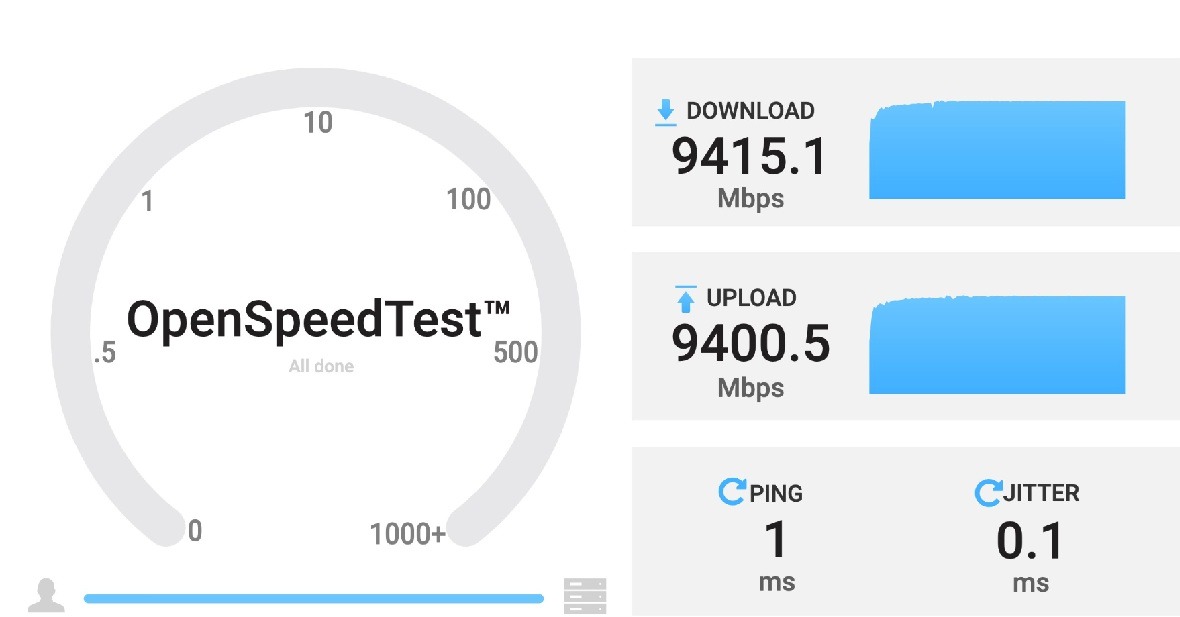Click the blue progress bar
This screenshot has width=1180, height=617.
[x=314, y=598]
